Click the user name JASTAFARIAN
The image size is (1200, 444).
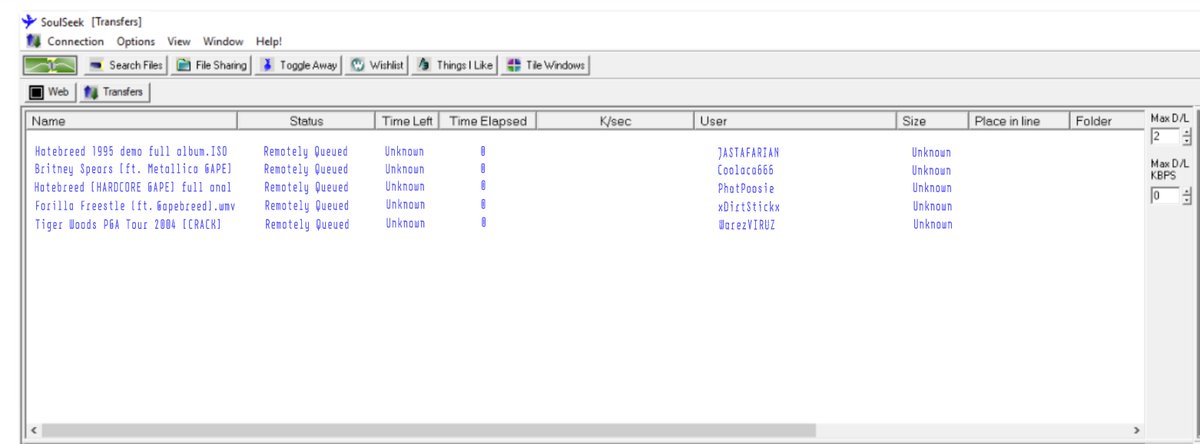click(x=748, y=153)
